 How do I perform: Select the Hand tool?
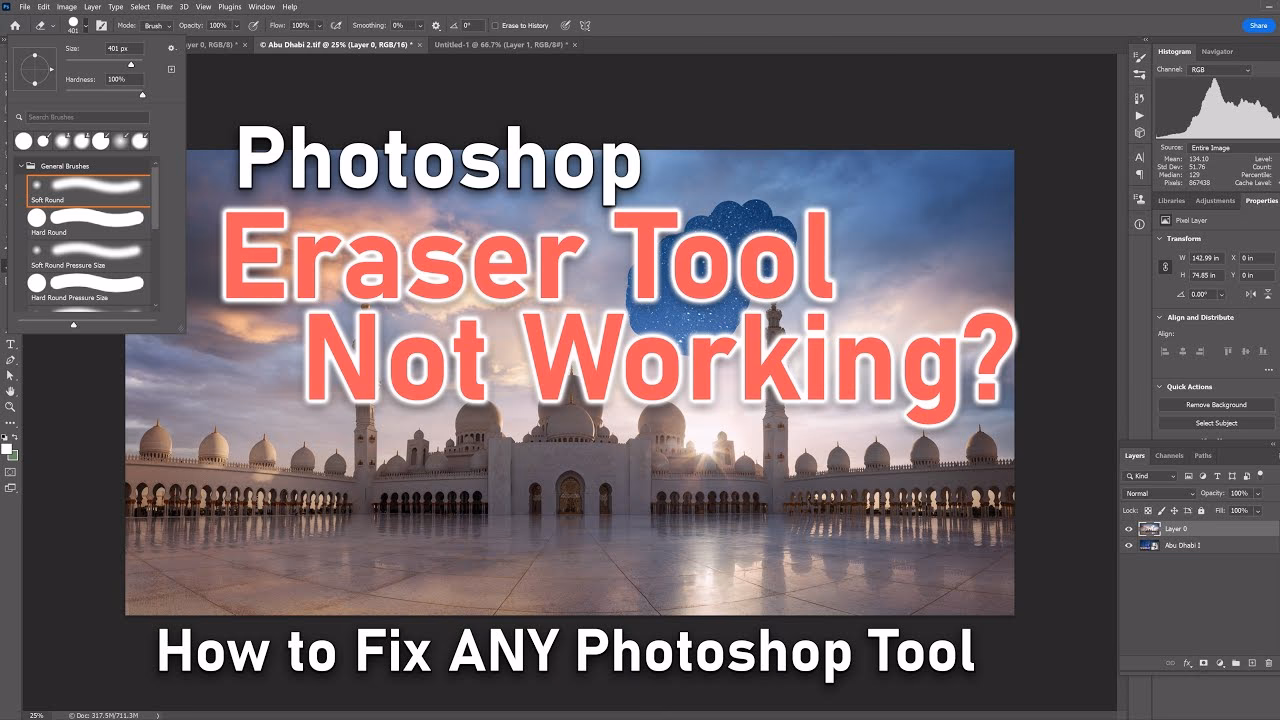pyautogui.click(x=11, y=389)
